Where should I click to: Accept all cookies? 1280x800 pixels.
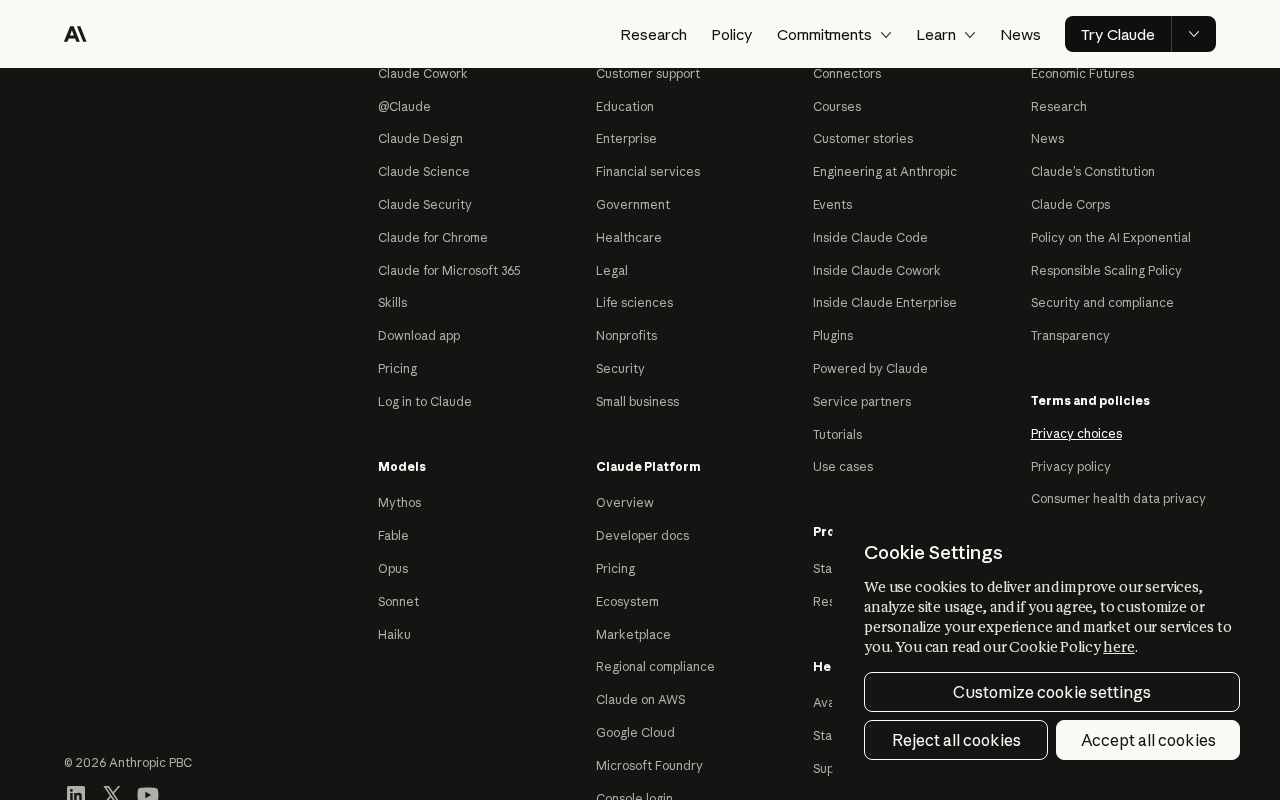[1148, 740]
